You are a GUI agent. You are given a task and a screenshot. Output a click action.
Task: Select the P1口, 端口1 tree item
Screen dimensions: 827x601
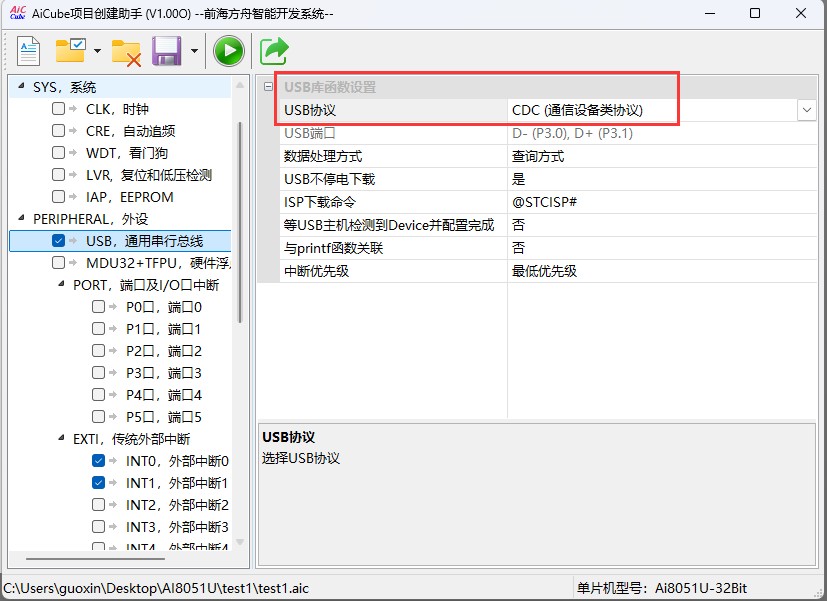[x=163, y=329]
